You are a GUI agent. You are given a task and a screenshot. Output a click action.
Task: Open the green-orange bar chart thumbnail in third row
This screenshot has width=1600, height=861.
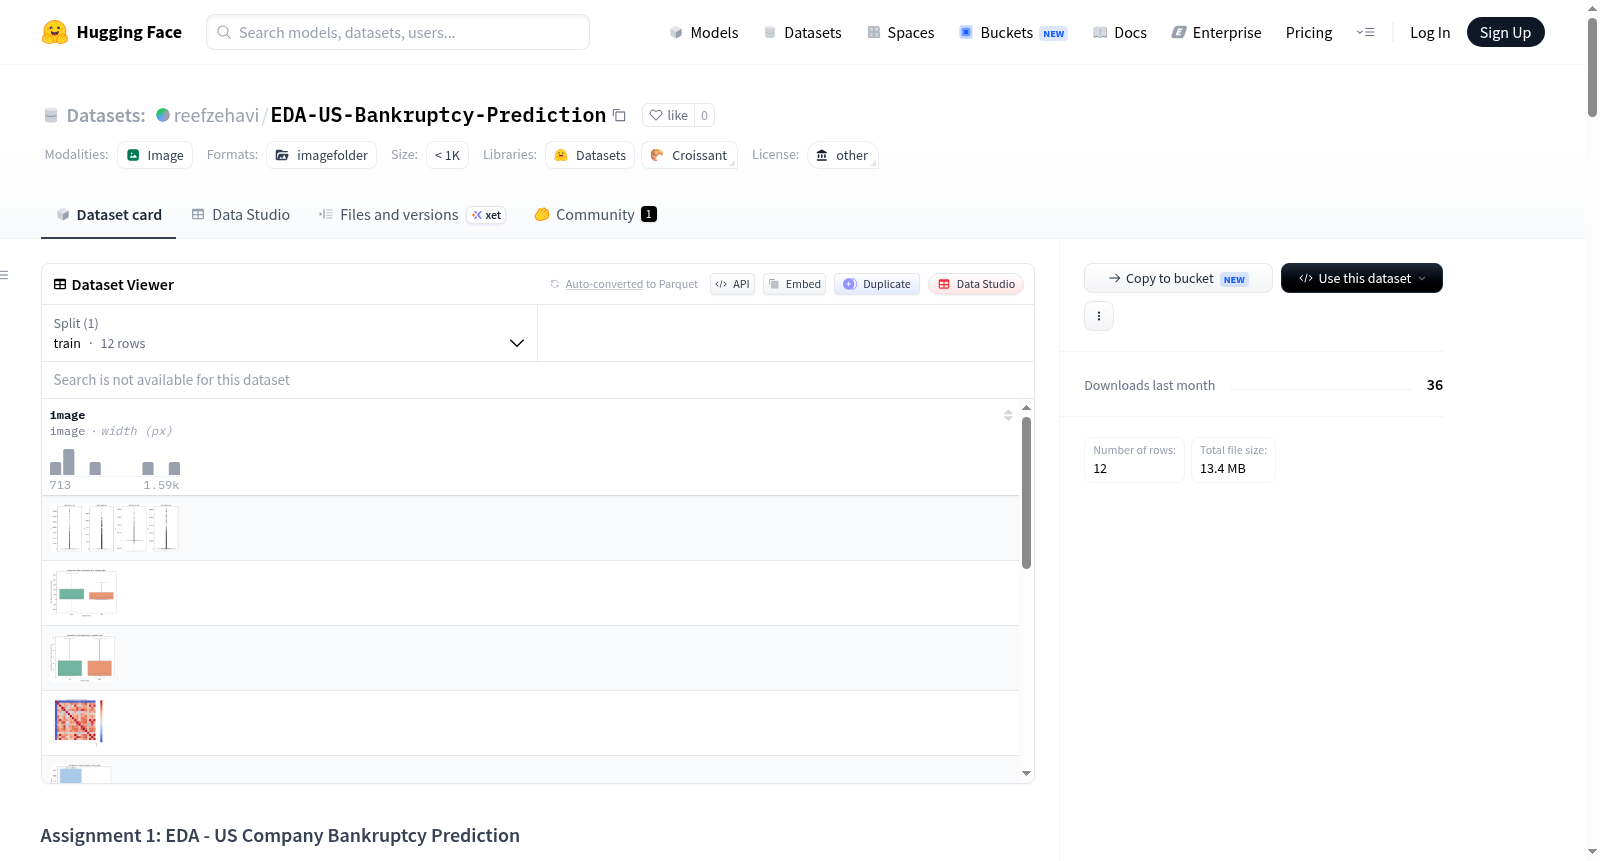(x=83, y=658)
